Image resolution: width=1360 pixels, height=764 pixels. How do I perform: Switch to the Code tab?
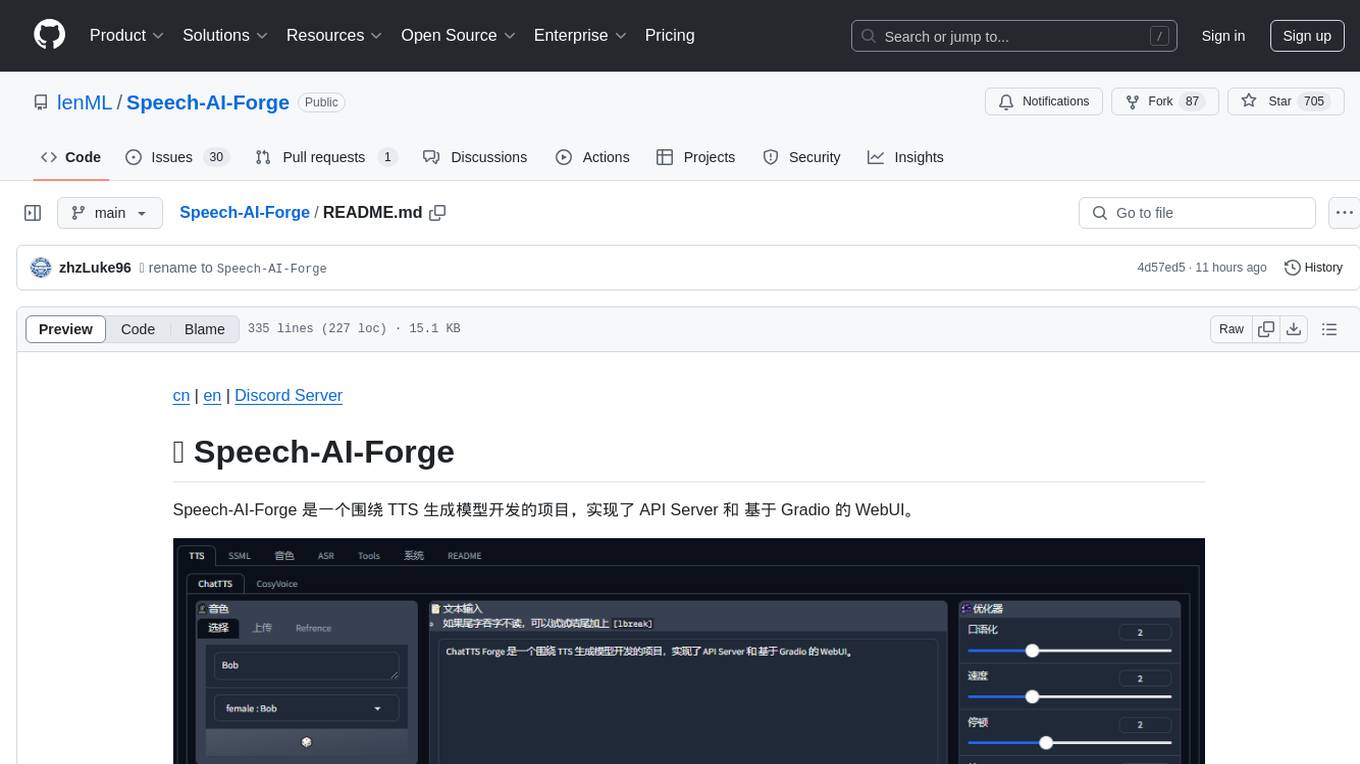71,157
